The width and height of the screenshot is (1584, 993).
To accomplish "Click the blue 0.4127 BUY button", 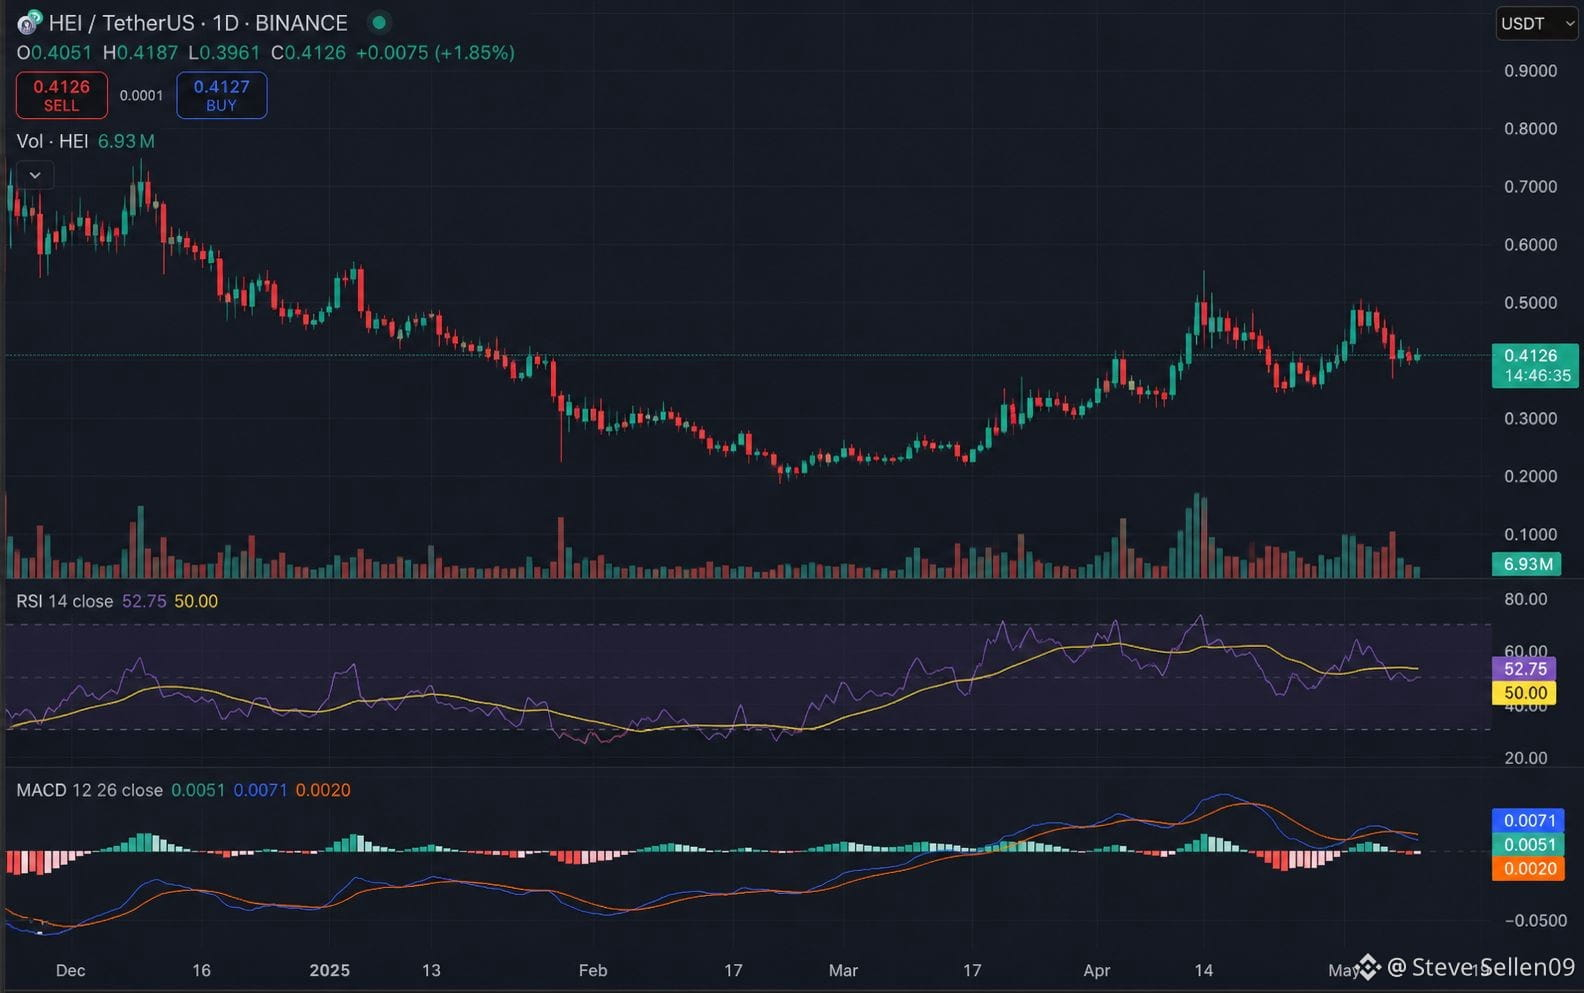I will point(222,95).
